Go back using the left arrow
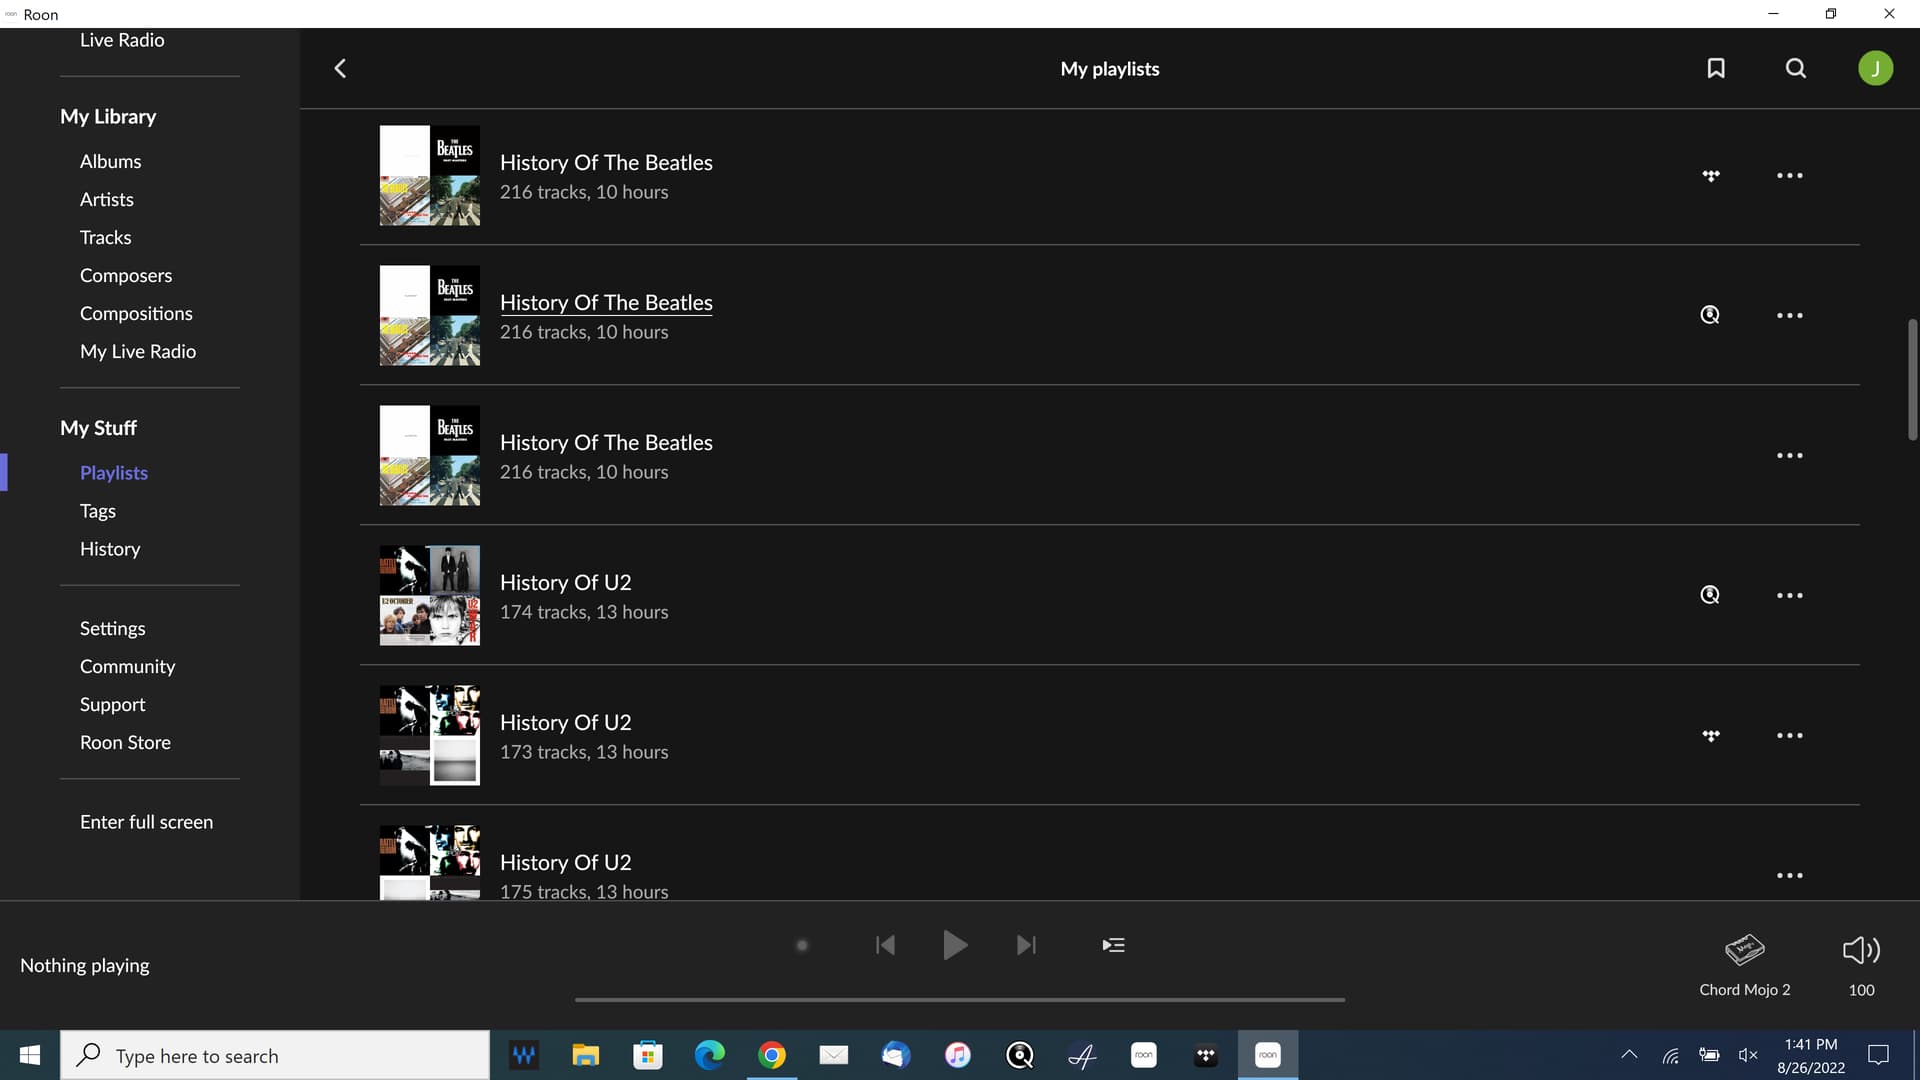The height and width of the screenshot is (1080, 1920). [340, 68]
